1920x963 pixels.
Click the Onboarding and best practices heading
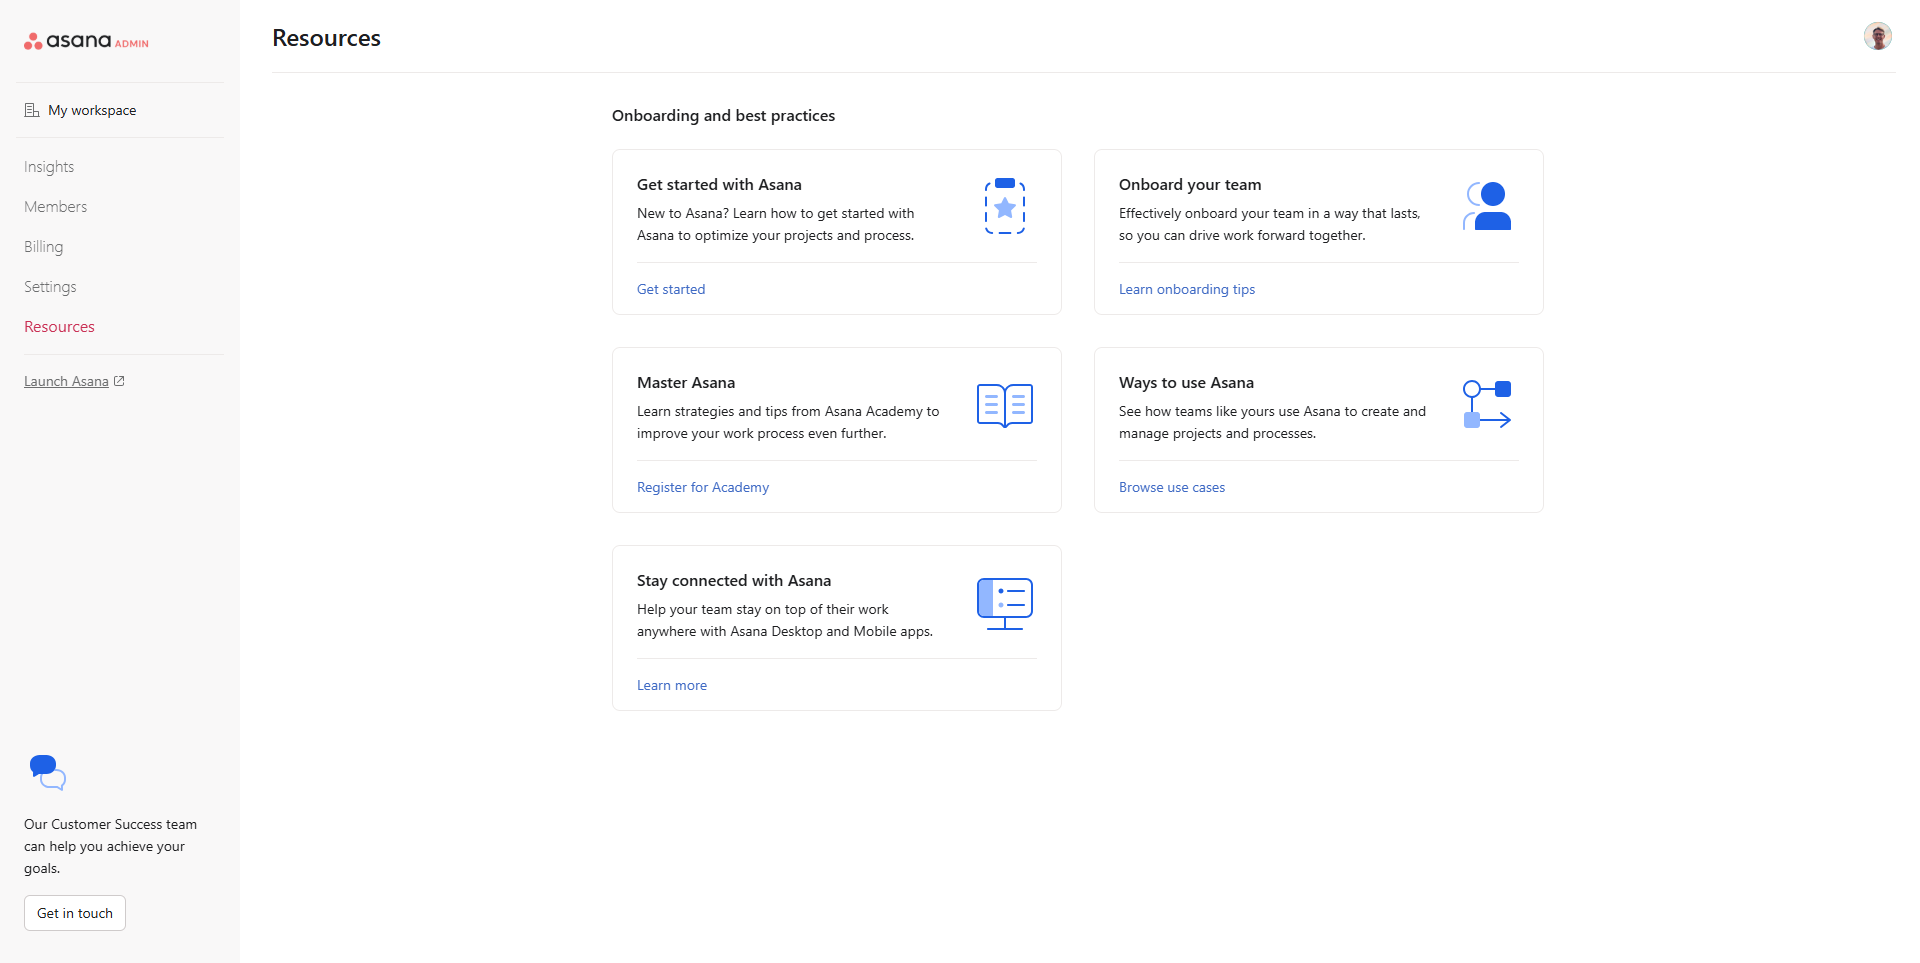[x=723, y=116]
